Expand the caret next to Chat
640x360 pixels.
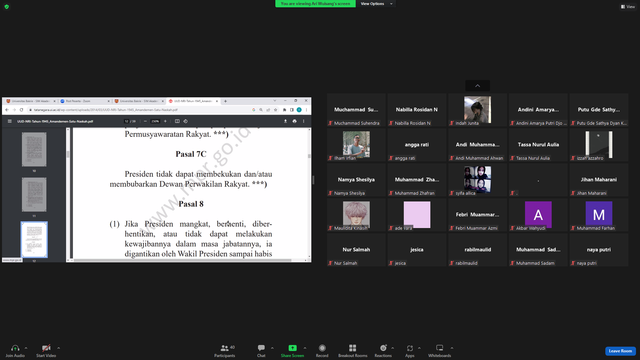(x=272, y=348)
